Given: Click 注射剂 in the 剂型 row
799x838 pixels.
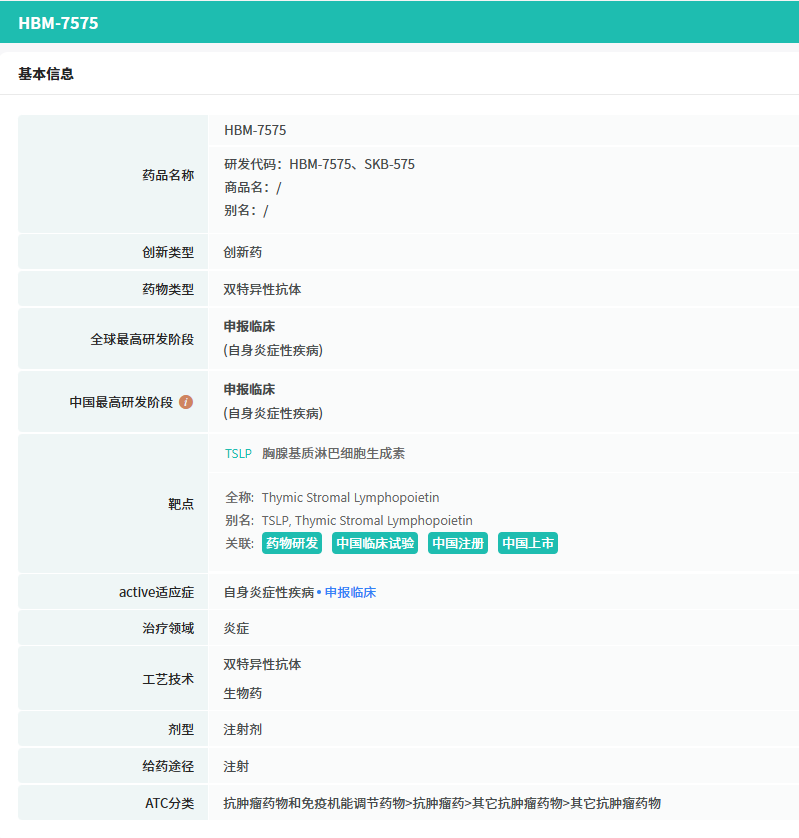Looking at the screenshot, I should coord(243,730).
